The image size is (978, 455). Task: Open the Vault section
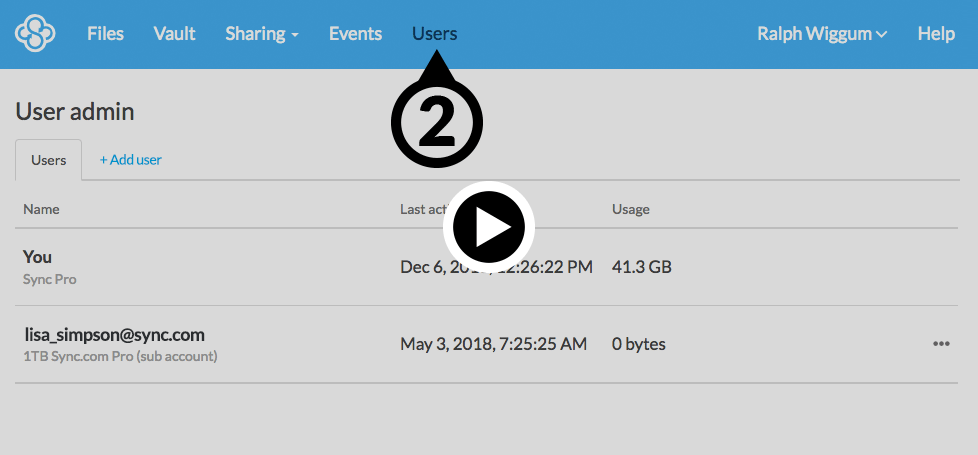174,34
